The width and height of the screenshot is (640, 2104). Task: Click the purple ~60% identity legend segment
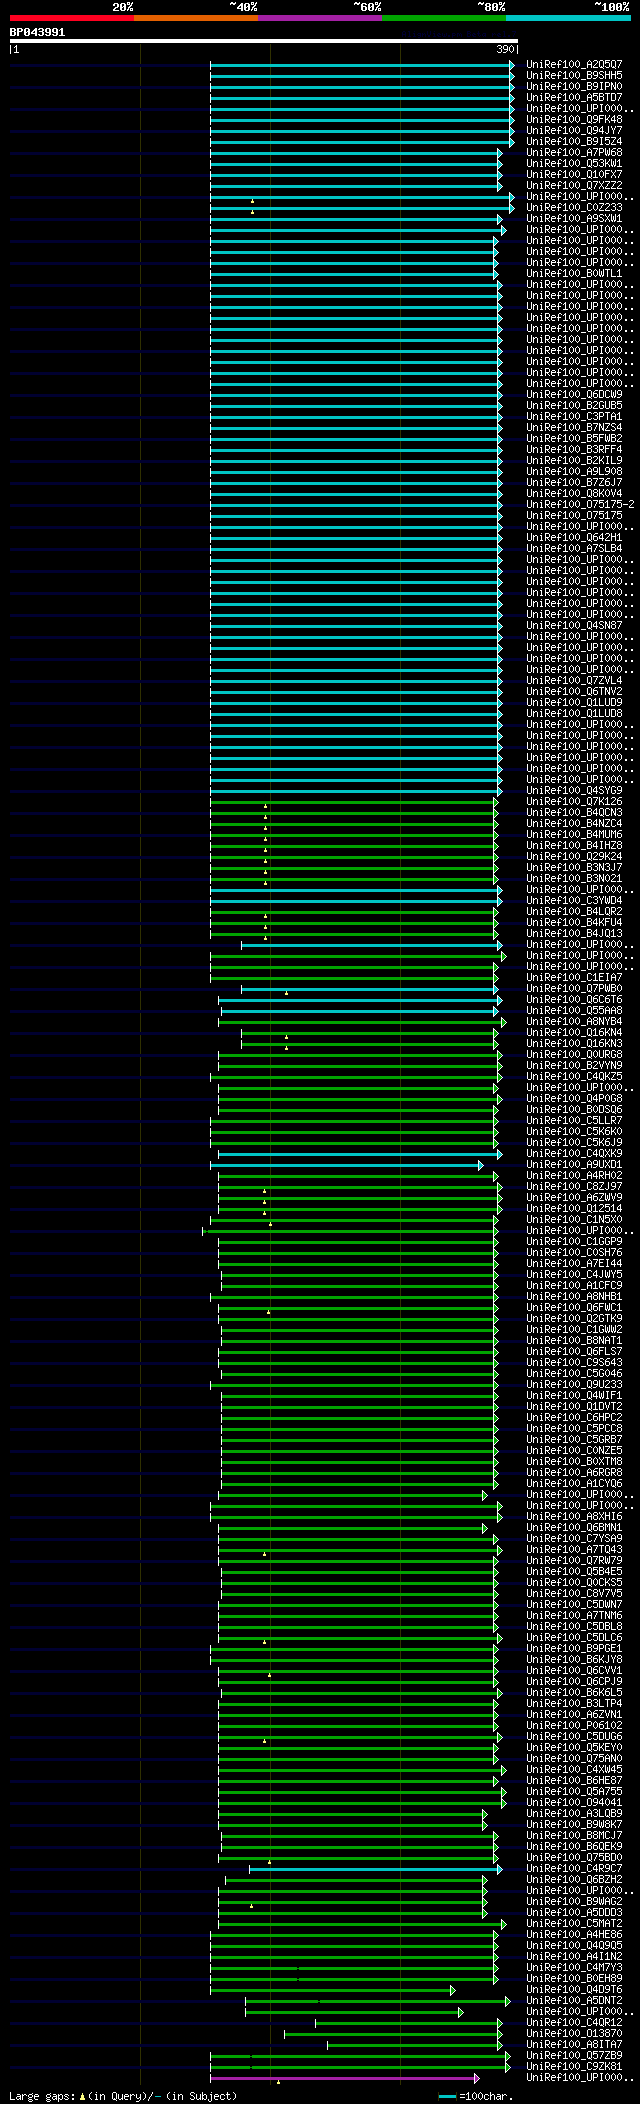[x=320, y=18]
